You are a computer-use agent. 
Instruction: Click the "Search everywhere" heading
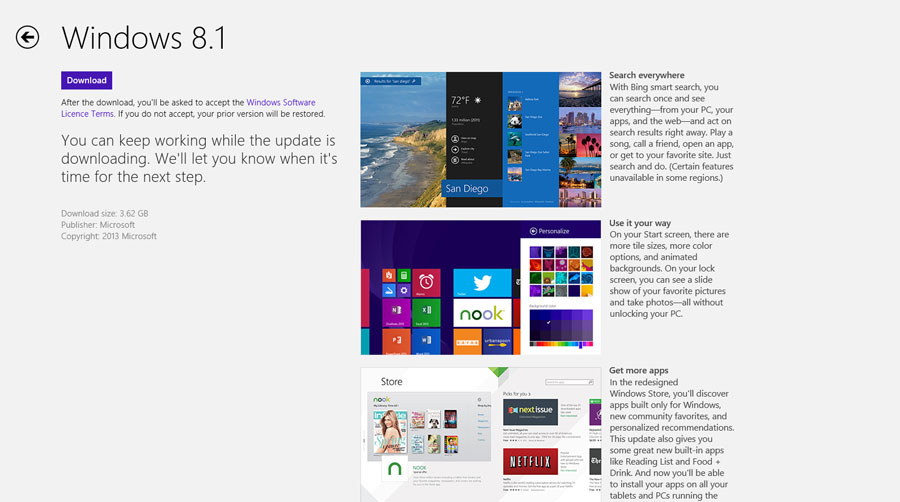tap(647, 75)
